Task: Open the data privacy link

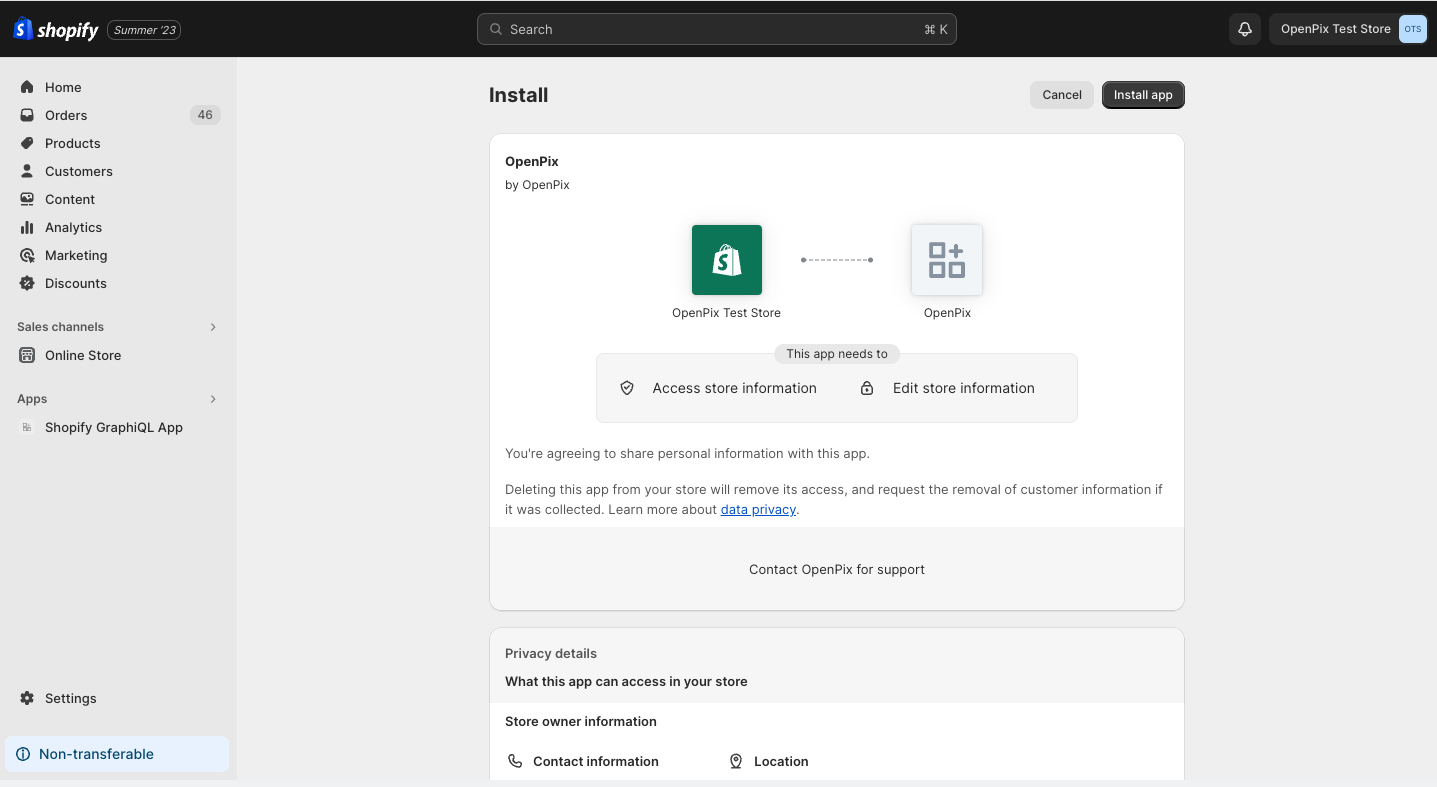Action: pos(757,509)
